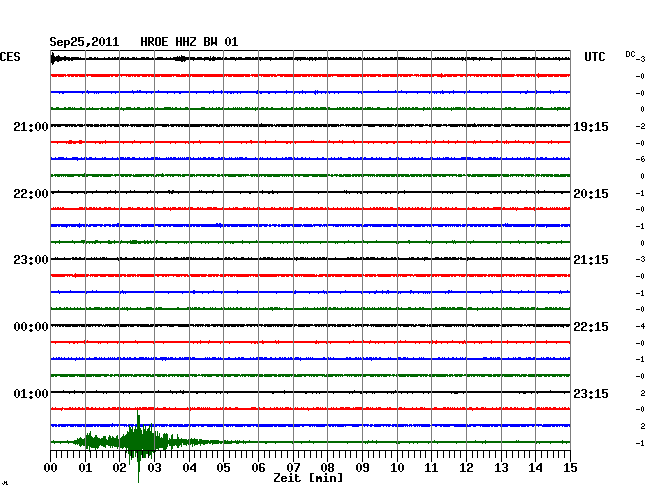Click the 12 minute axis tick label

466,467
